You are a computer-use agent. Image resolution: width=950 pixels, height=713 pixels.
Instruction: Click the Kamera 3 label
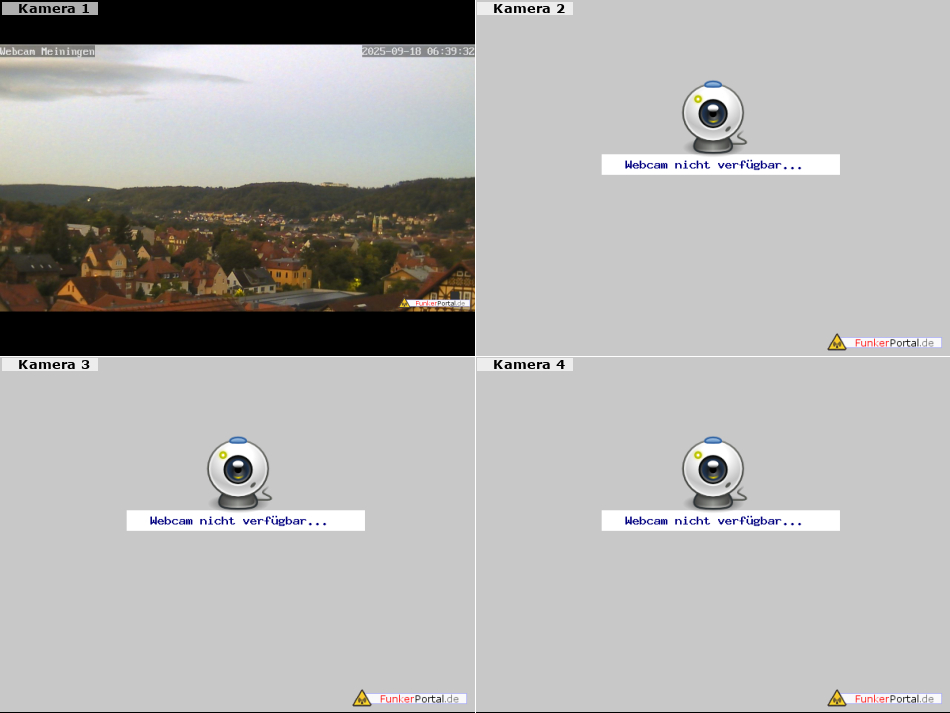pos(50,364)
